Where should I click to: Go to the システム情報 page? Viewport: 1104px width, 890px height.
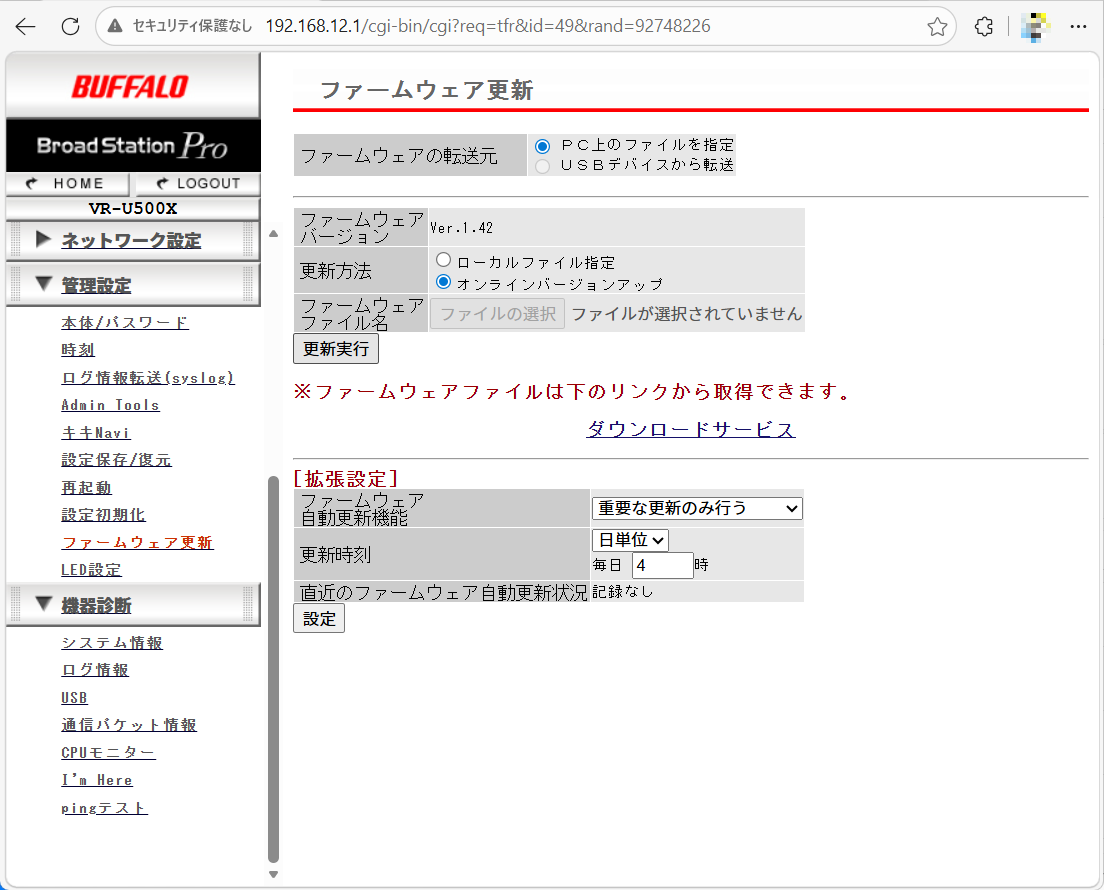click(x=112, y=643)
